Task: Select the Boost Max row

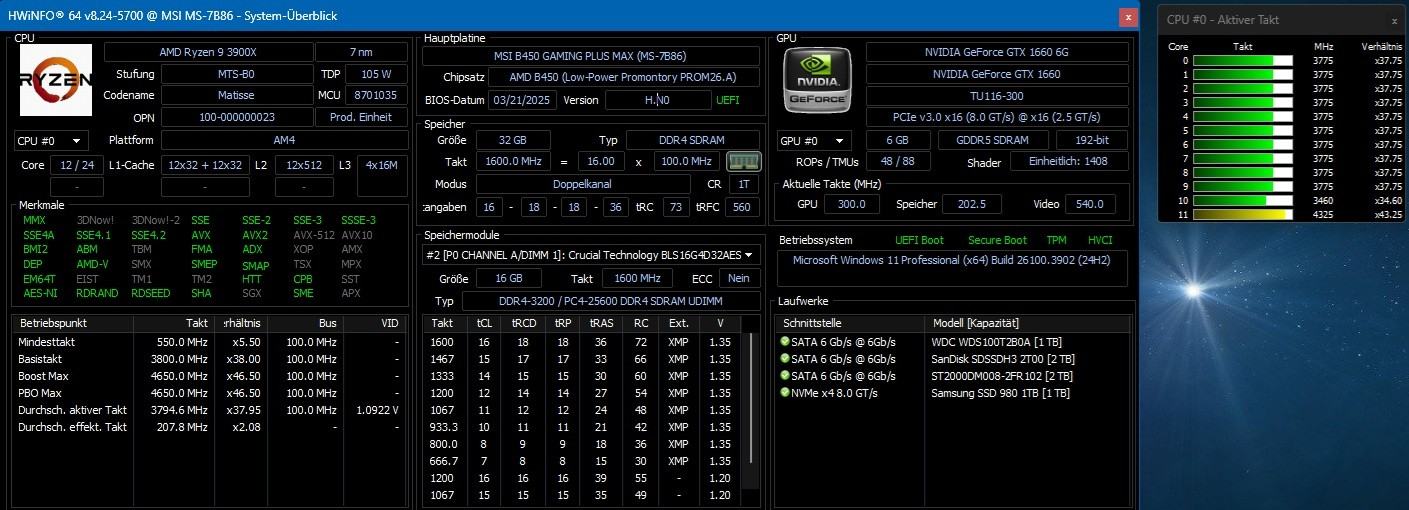Action: [x=212, y=376]
